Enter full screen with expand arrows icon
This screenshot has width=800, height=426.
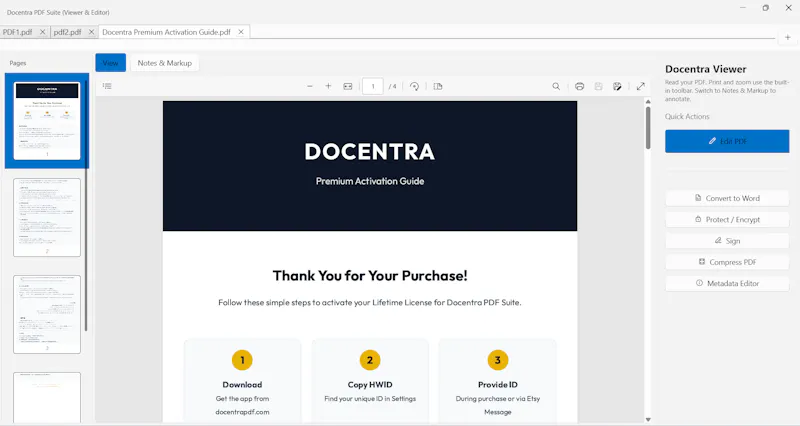coord(641,86)
